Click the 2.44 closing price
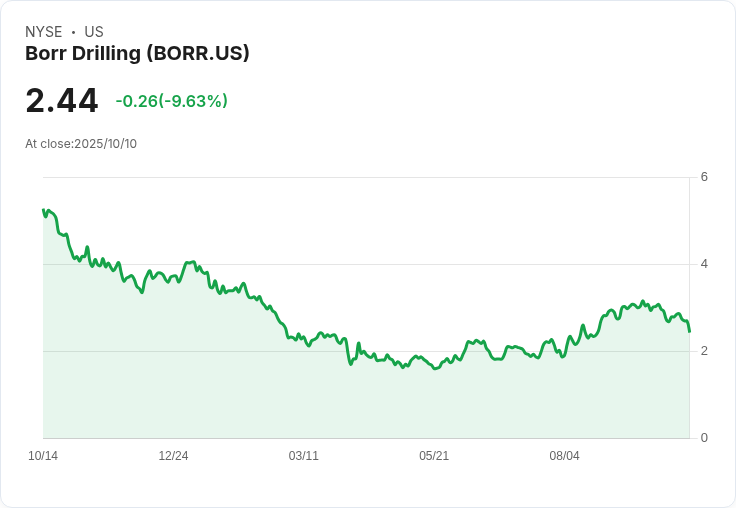This screenshot has width=736, height=508. pyautogui.click(x=62, y=101)
